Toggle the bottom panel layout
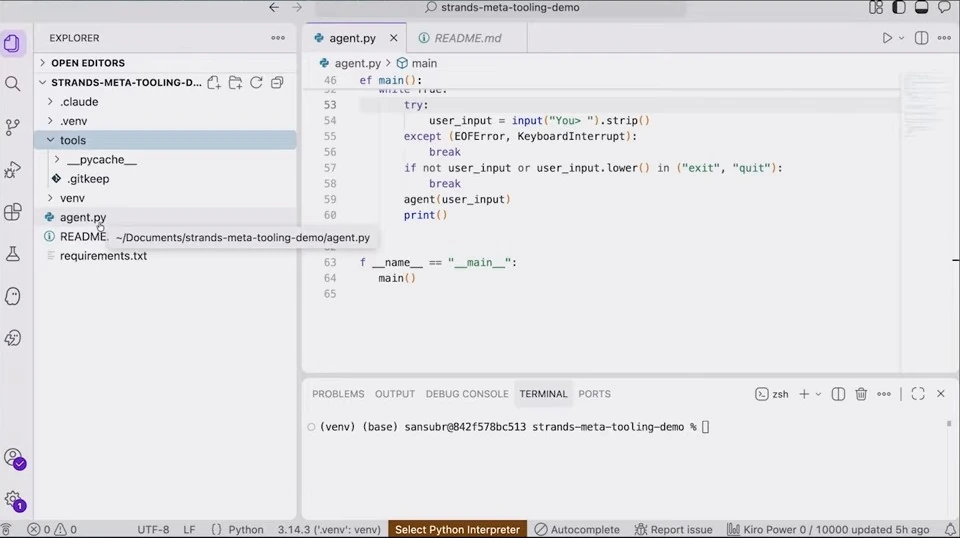Viewport: 960px width, 538px height. click(921, 7)
